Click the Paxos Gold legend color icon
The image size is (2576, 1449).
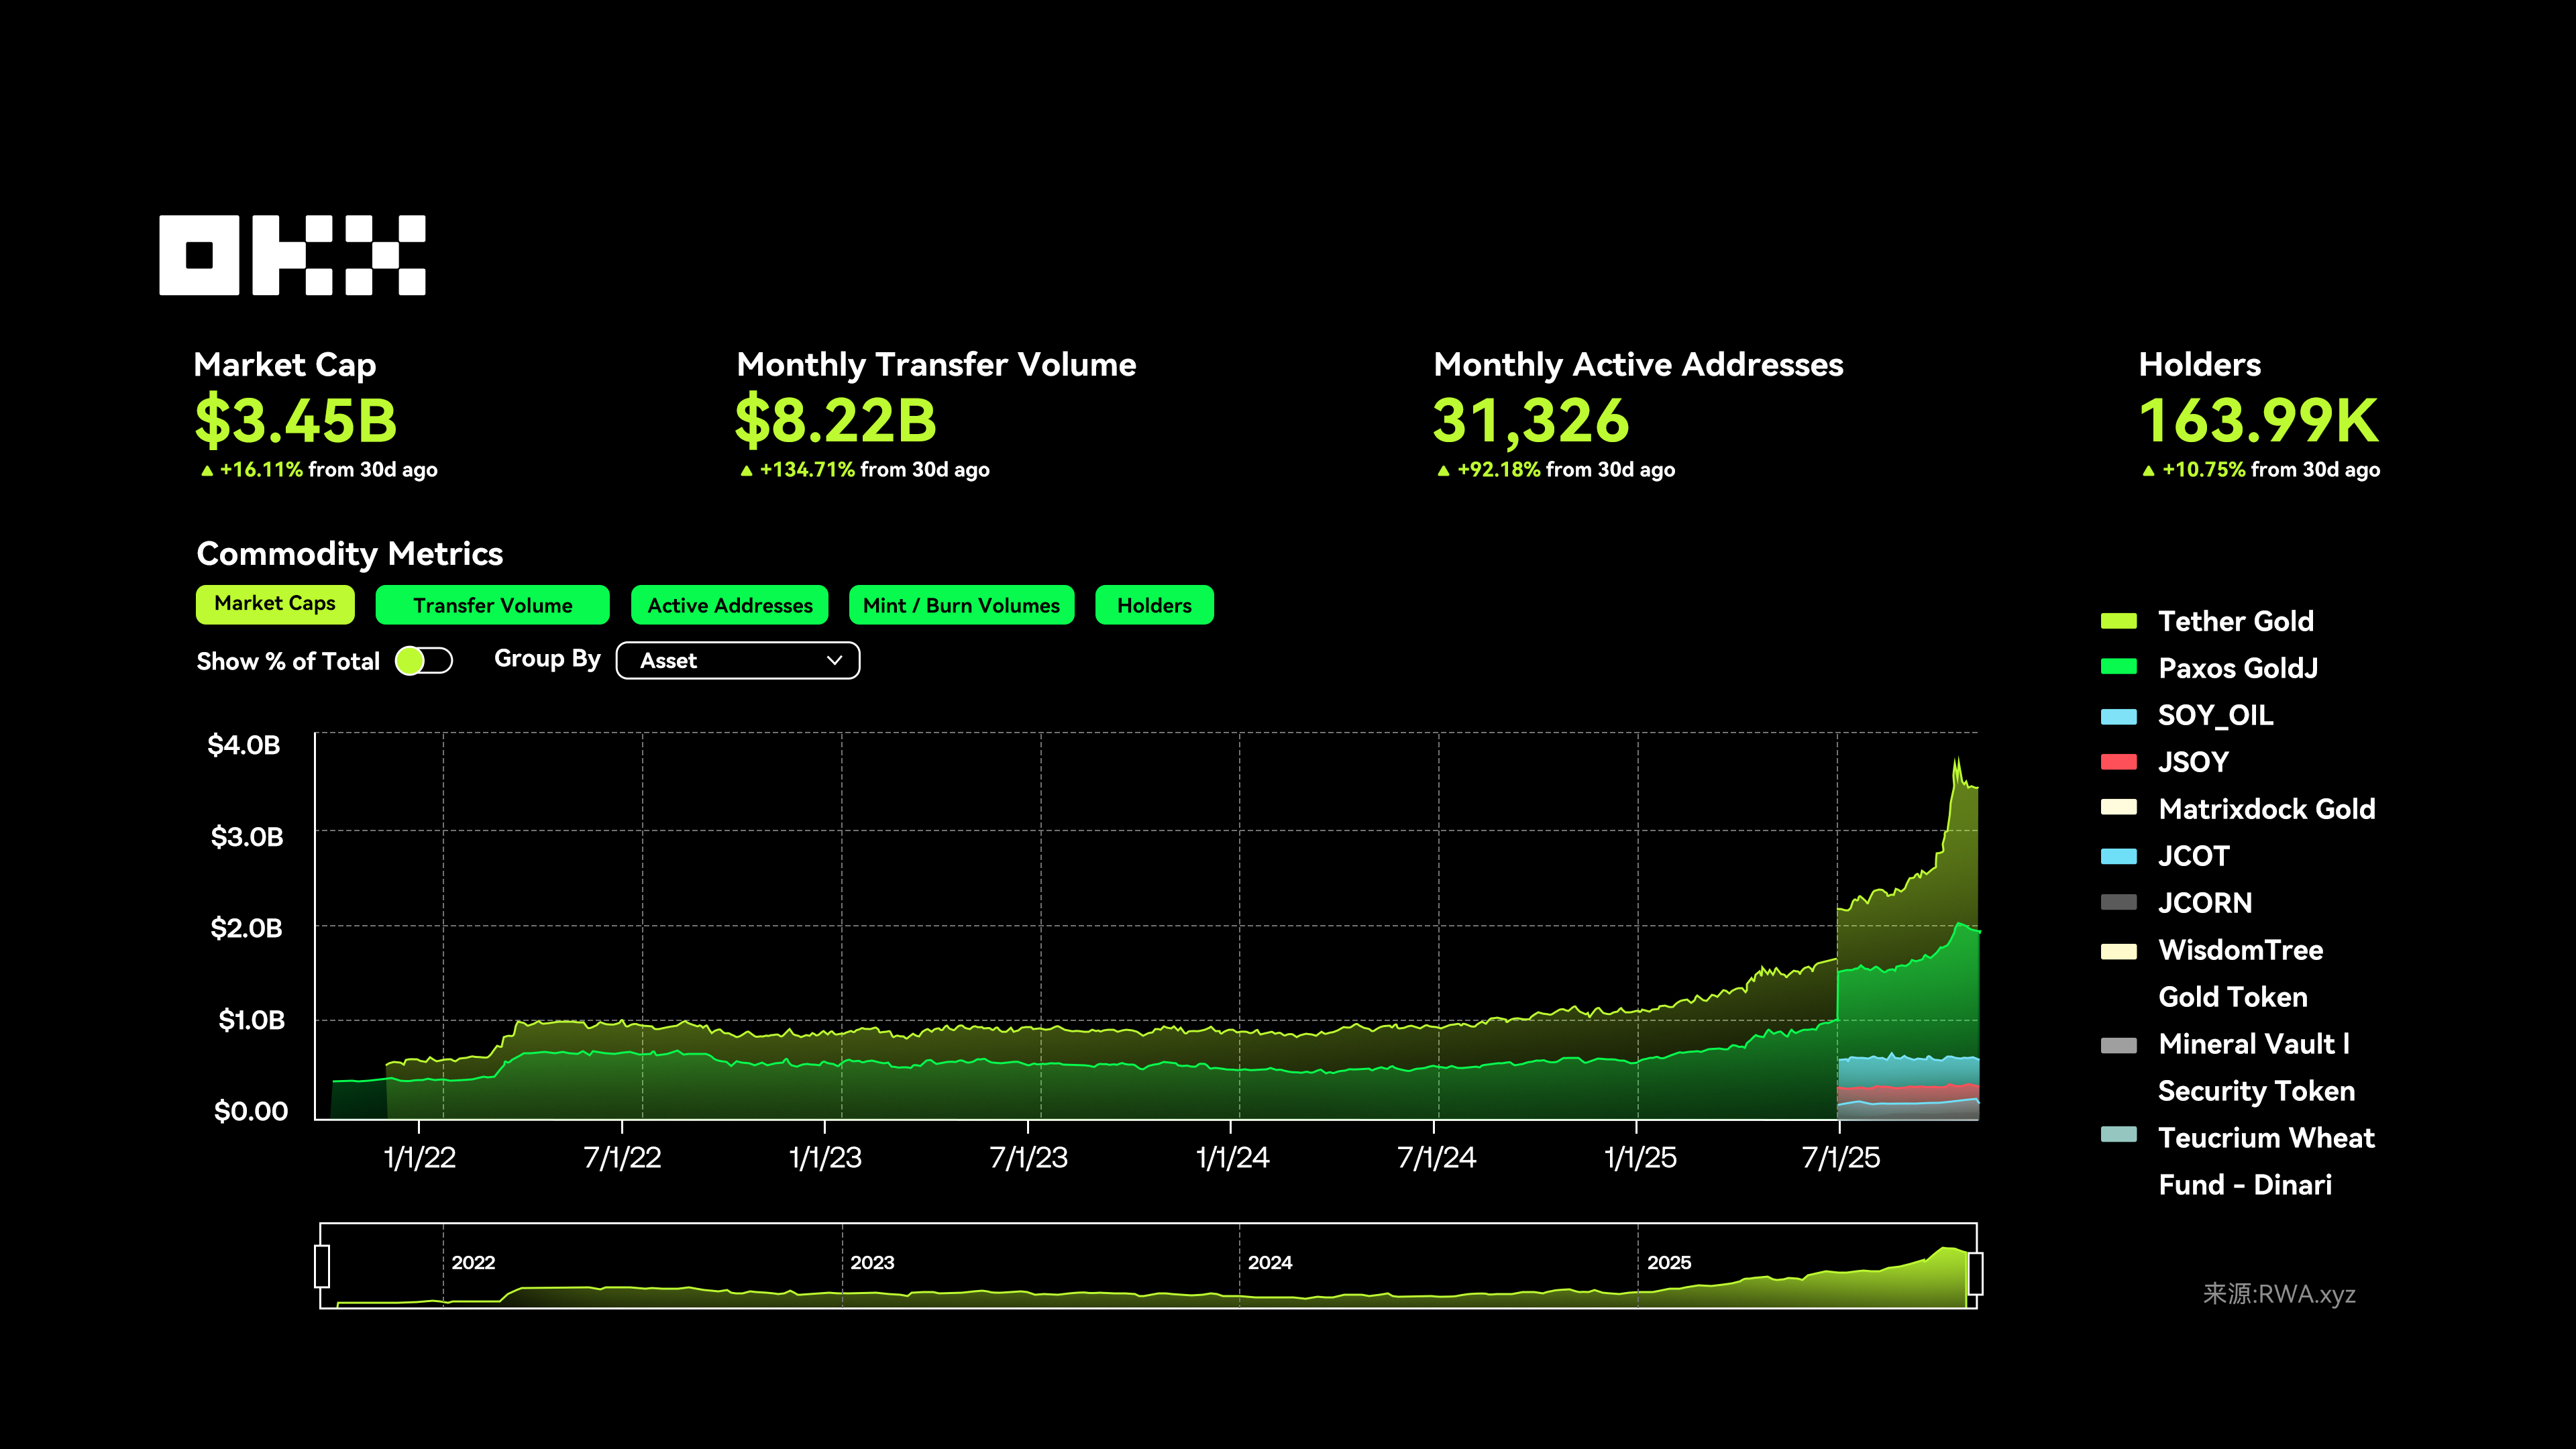2118,667
